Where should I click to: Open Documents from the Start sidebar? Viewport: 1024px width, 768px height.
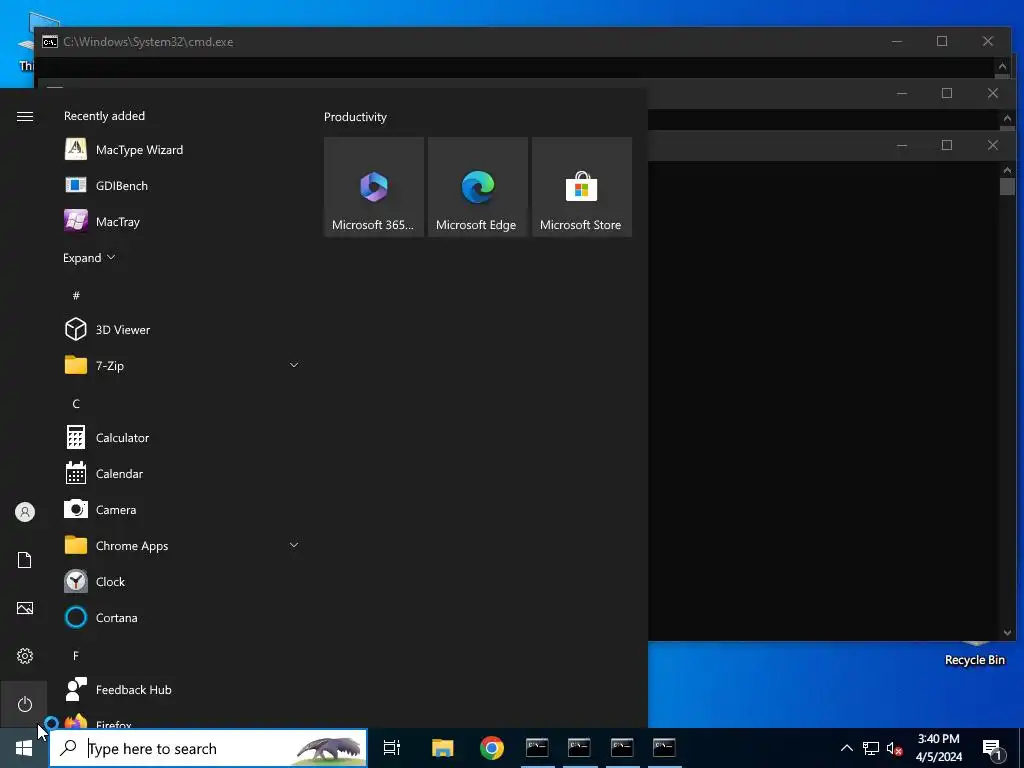(25, 560)
